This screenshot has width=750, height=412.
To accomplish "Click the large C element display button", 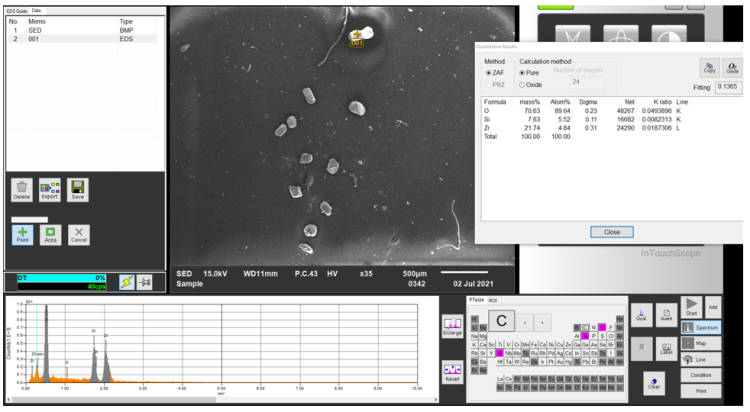I will 501,321.
